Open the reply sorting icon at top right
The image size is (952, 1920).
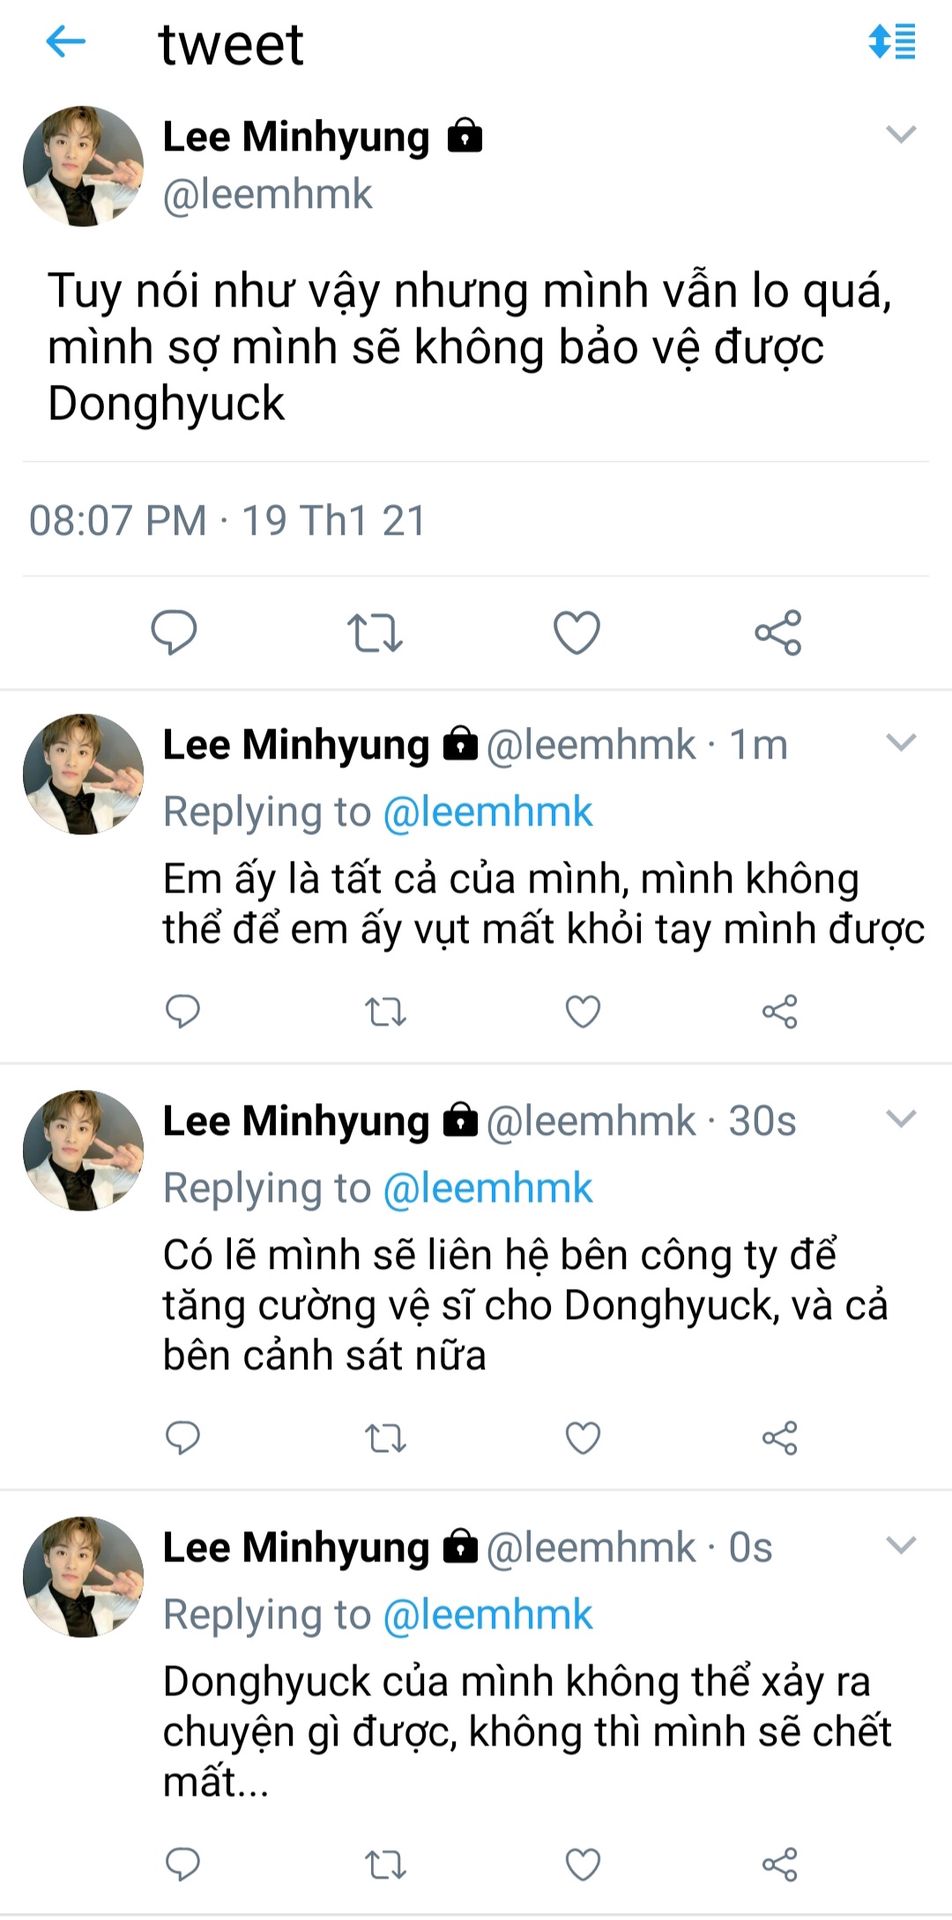pyautogui.click(x=891, y=42)
